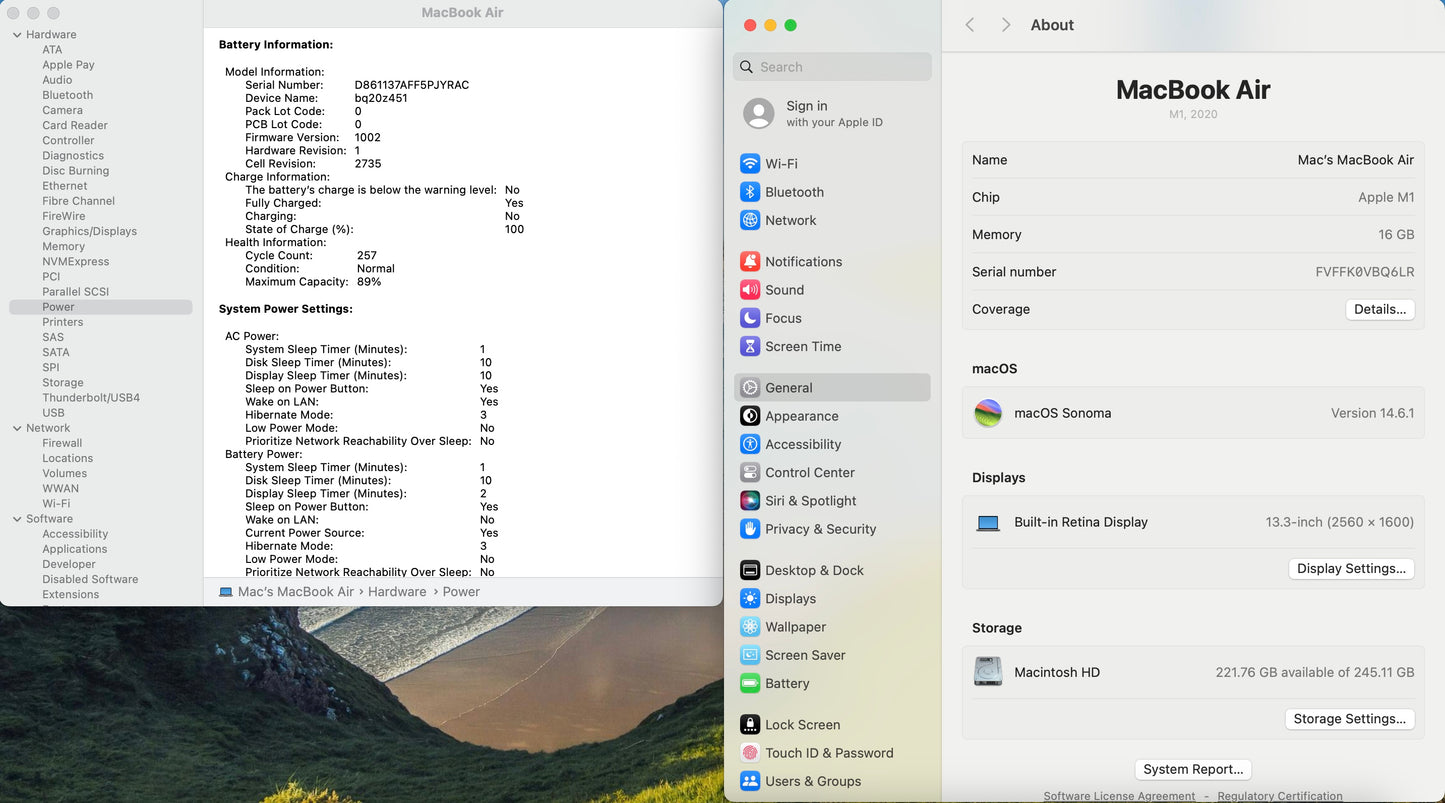Collapse the Network tree section
The image size is (1445, 803).
pos(17,428)
